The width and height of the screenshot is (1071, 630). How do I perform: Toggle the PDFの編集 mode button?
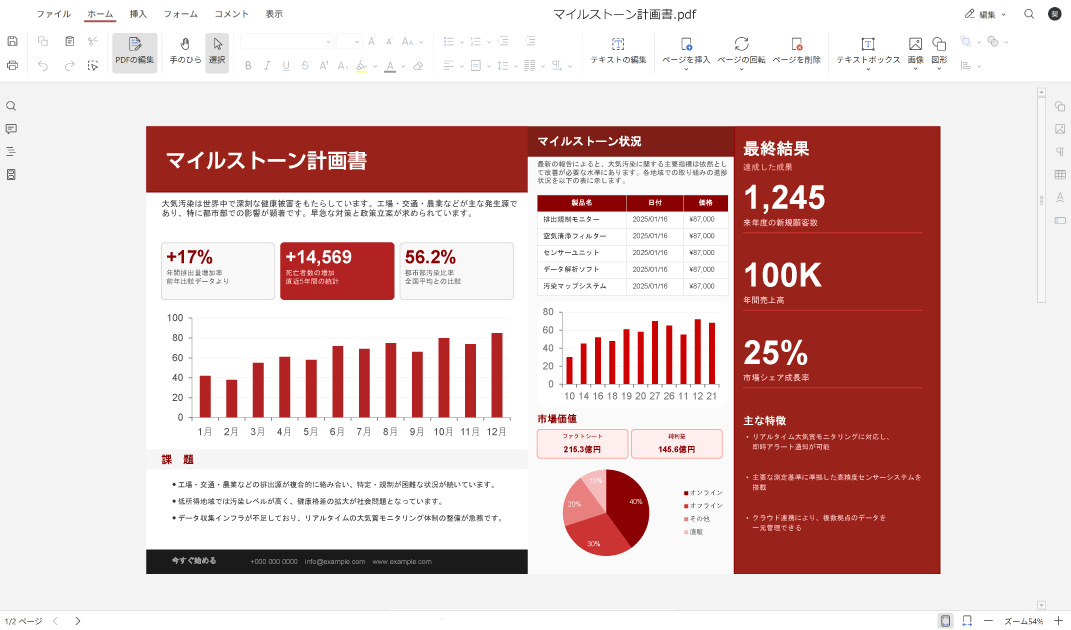[x=135, y=53]
